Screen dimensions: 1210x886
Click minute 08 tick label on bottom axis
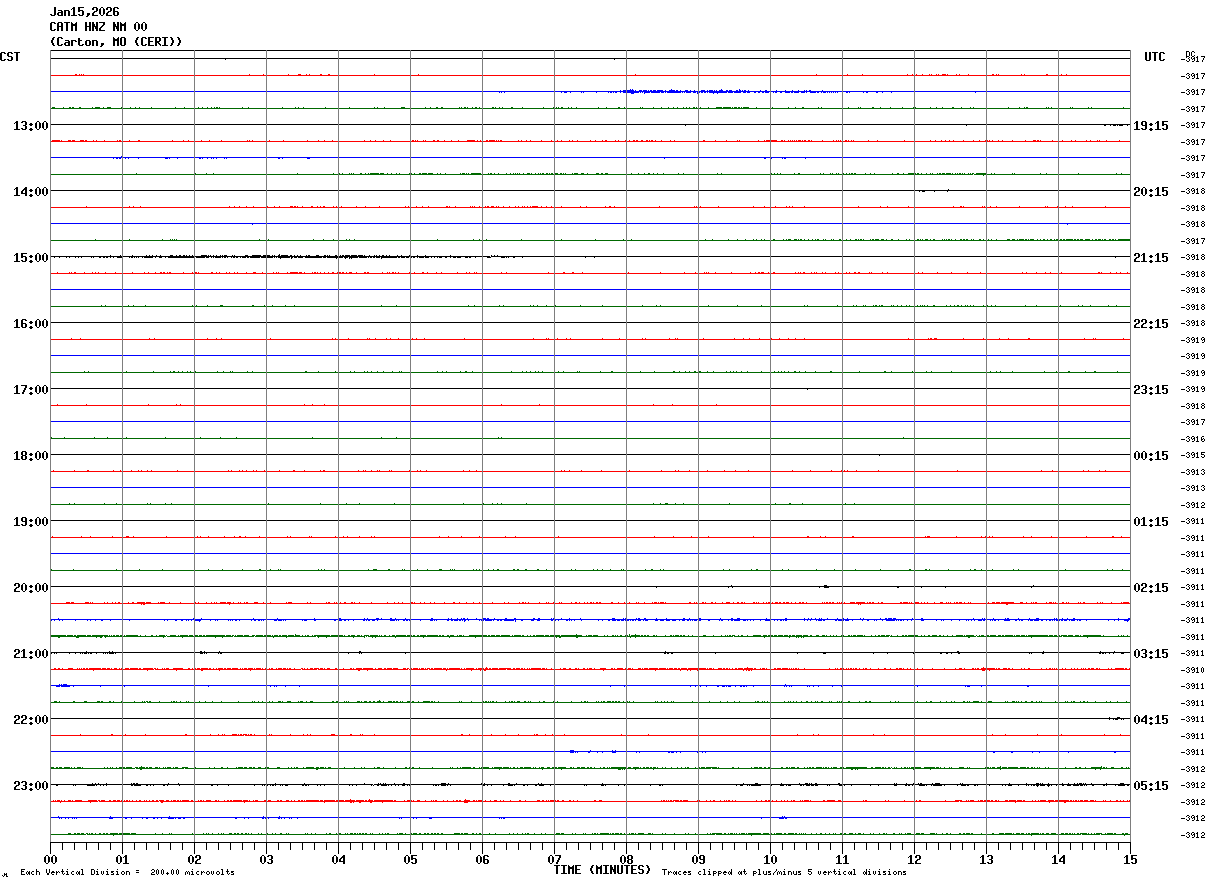(x=626, y=859)
